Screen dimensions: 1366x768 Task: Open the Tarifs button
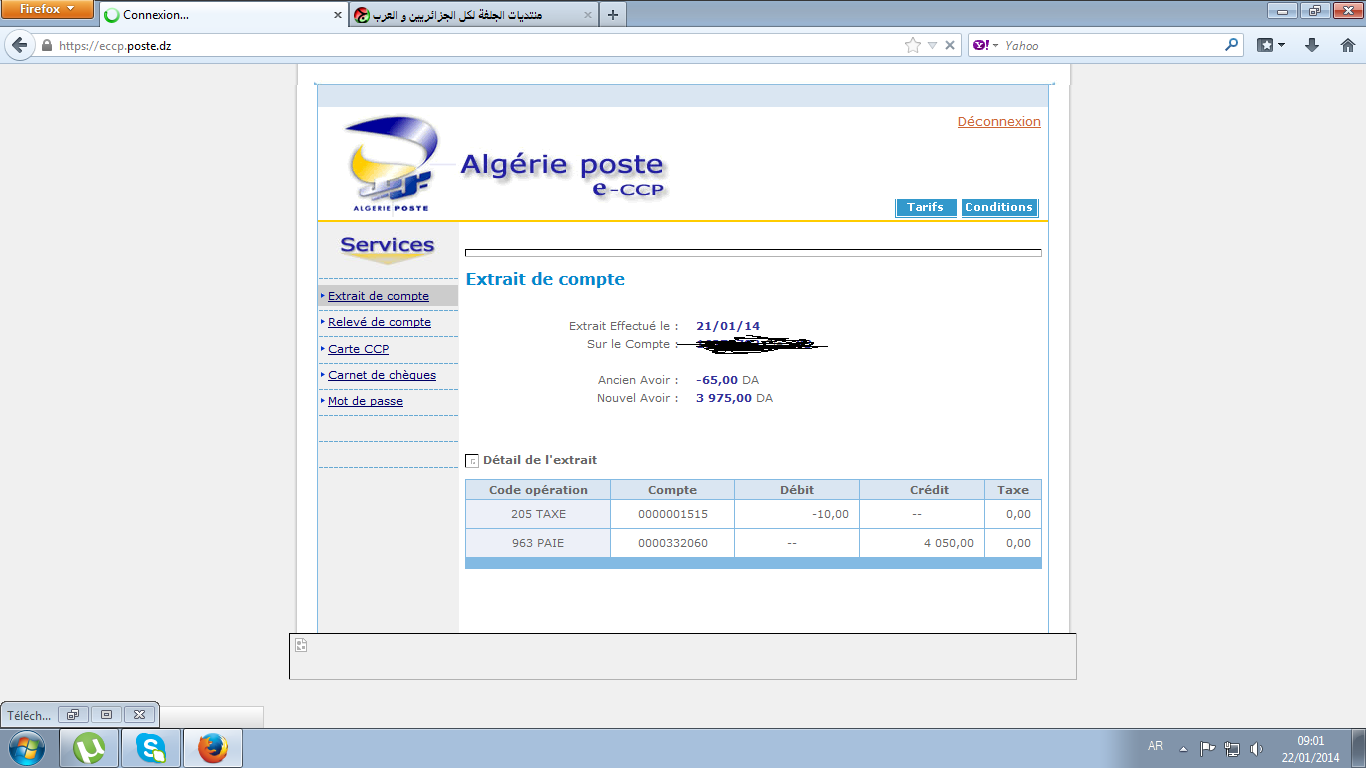point(925,207)
